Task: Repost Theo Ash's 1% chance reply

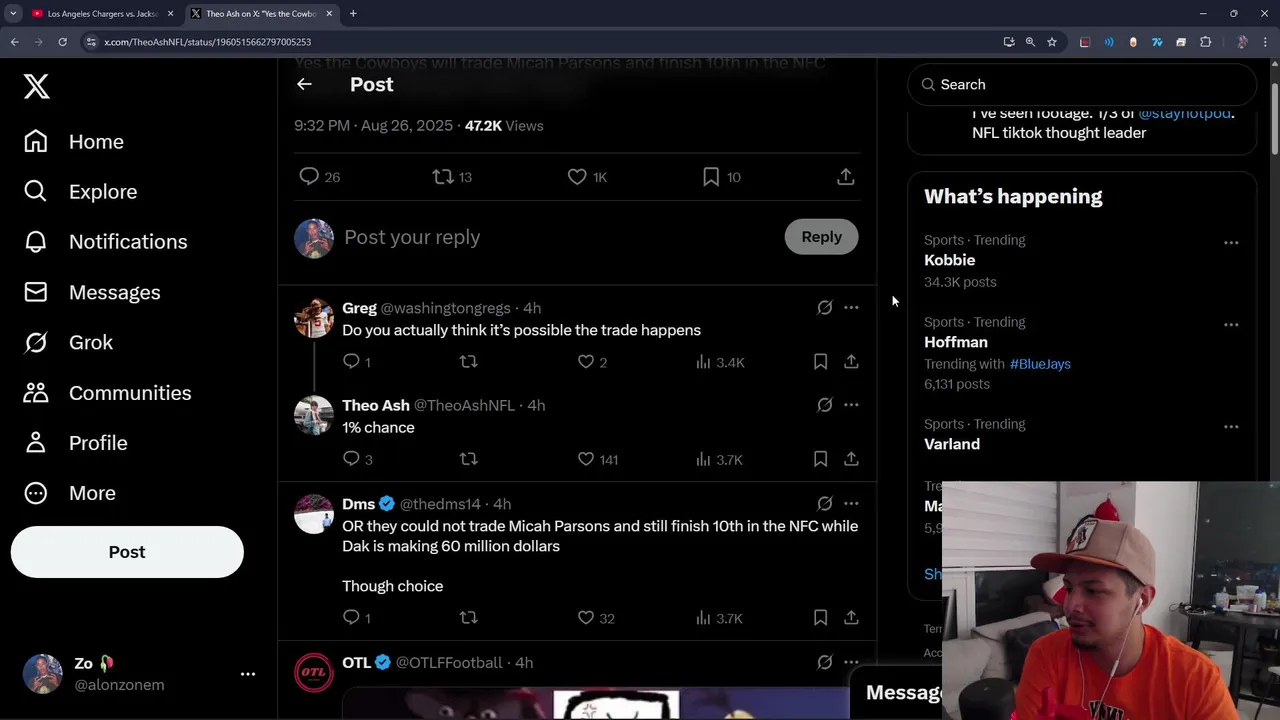Action: coord(468,459)
